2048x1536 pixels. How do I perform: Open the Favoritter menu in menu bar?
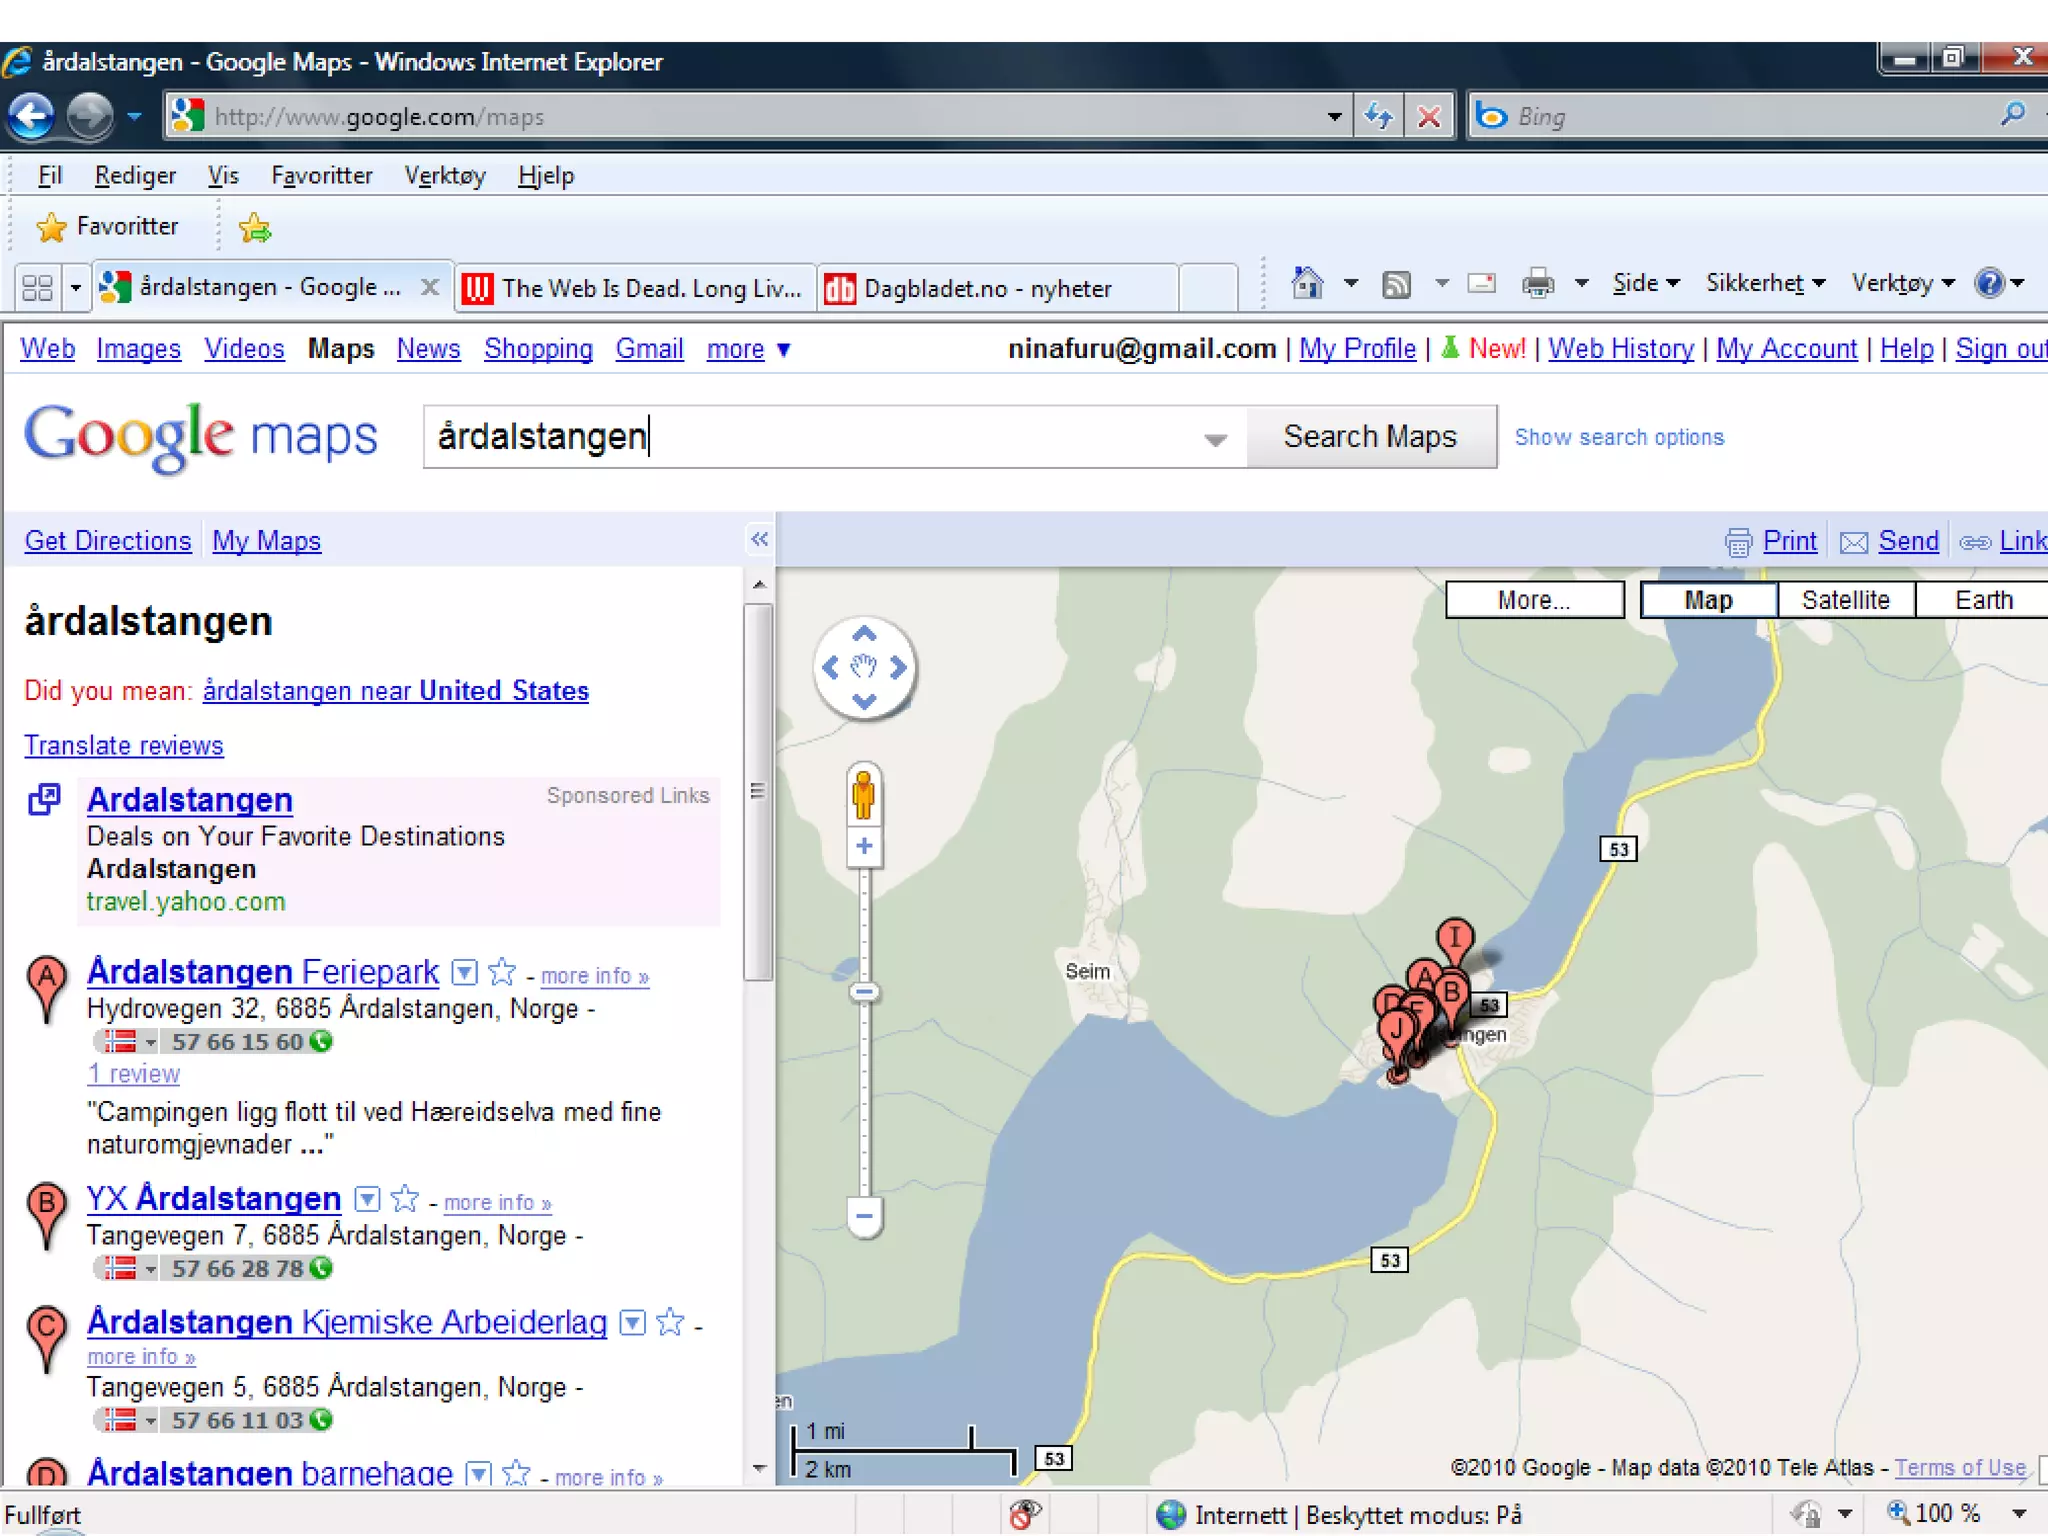click(321, 176)
